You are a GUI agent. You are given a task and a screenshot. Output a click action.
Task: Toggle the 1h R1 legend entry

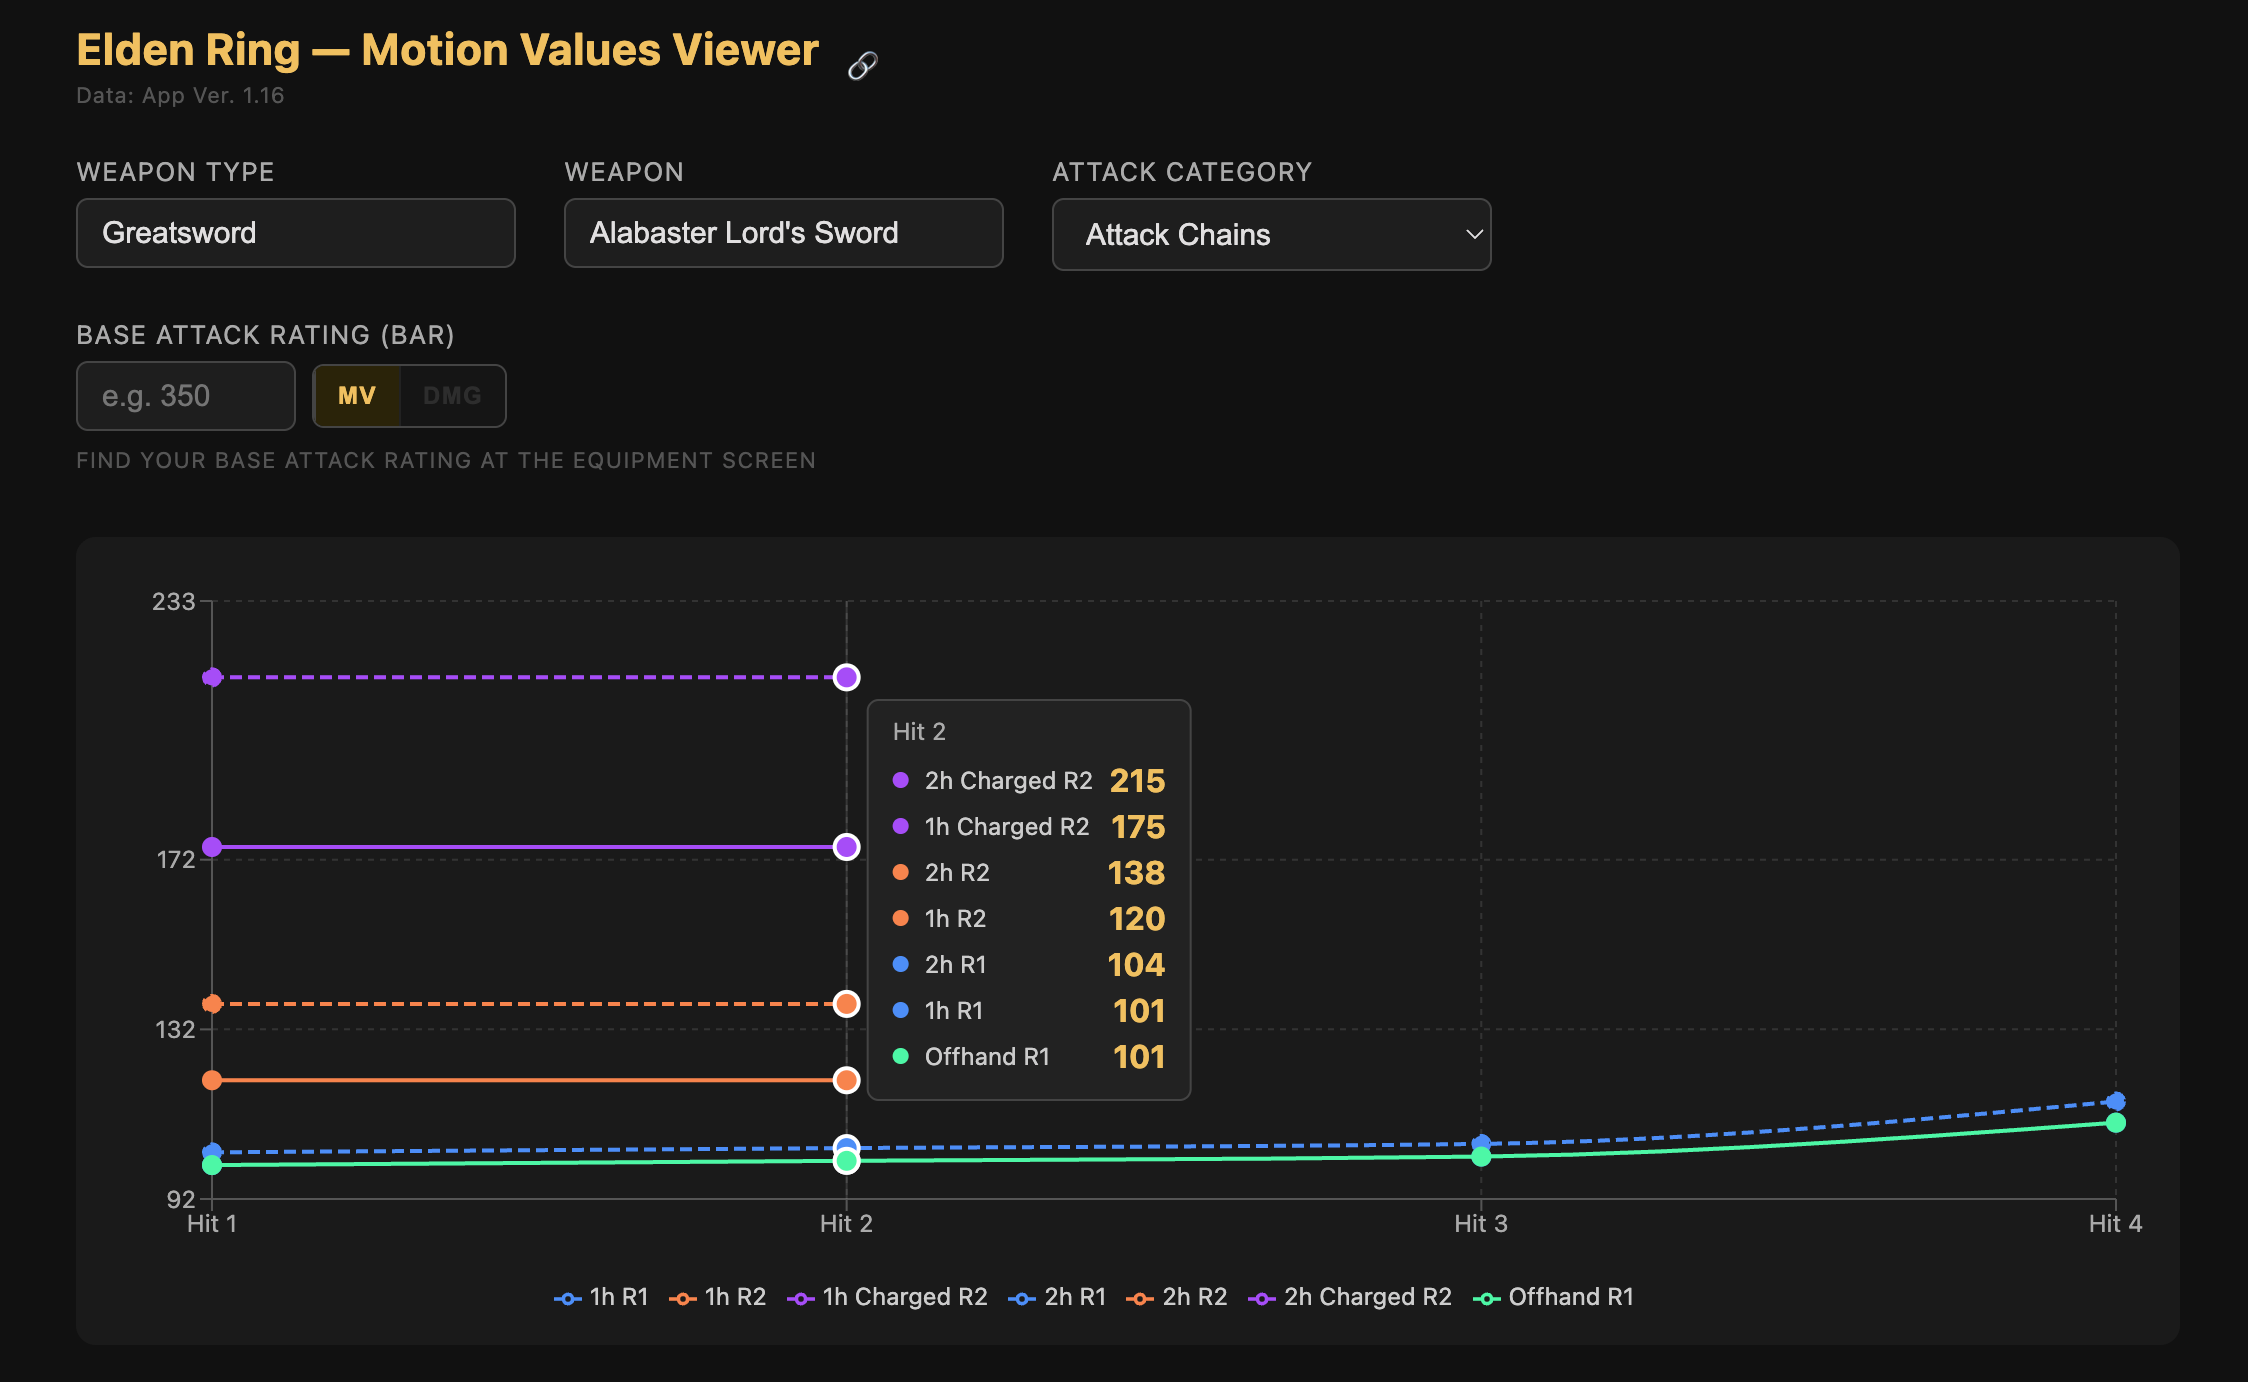600,1297
